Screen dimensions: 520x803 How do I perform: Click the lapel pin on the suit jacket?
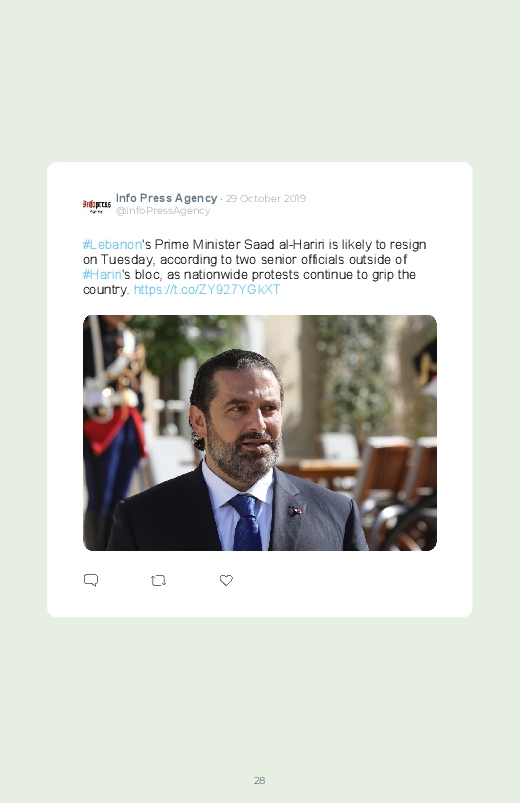295,511
